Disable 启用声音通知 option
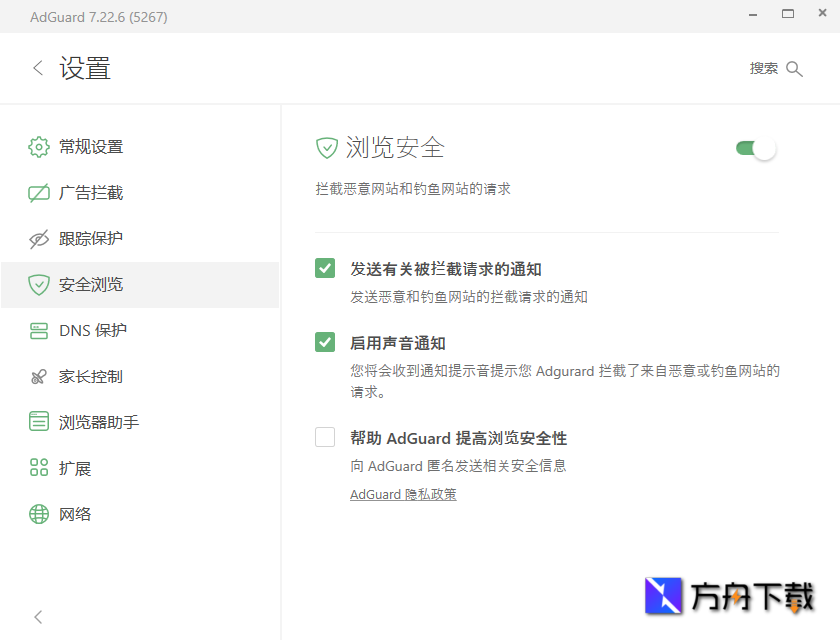 click(x=325, y=342)
